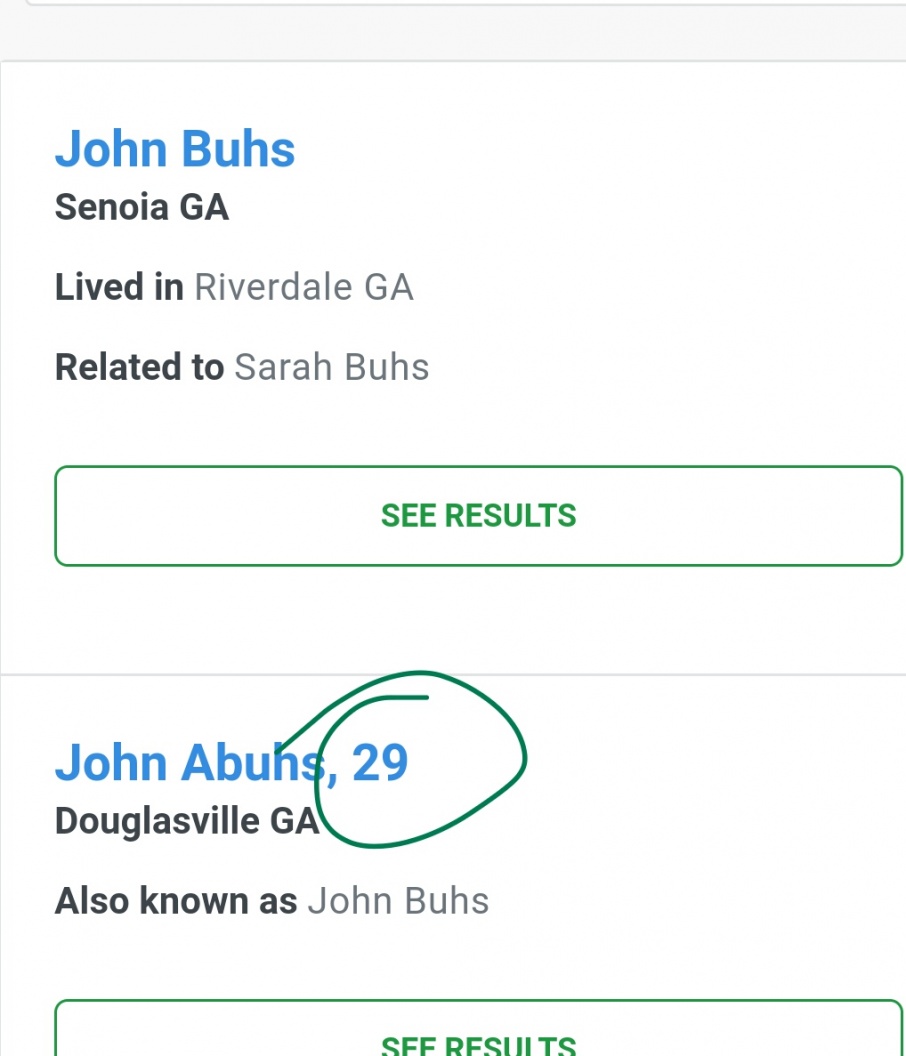Image resolution: width=906 pixels, height=1056 pixels.
Task: Click the word "Sarah" in the Related to row
Action: (284, 367)
